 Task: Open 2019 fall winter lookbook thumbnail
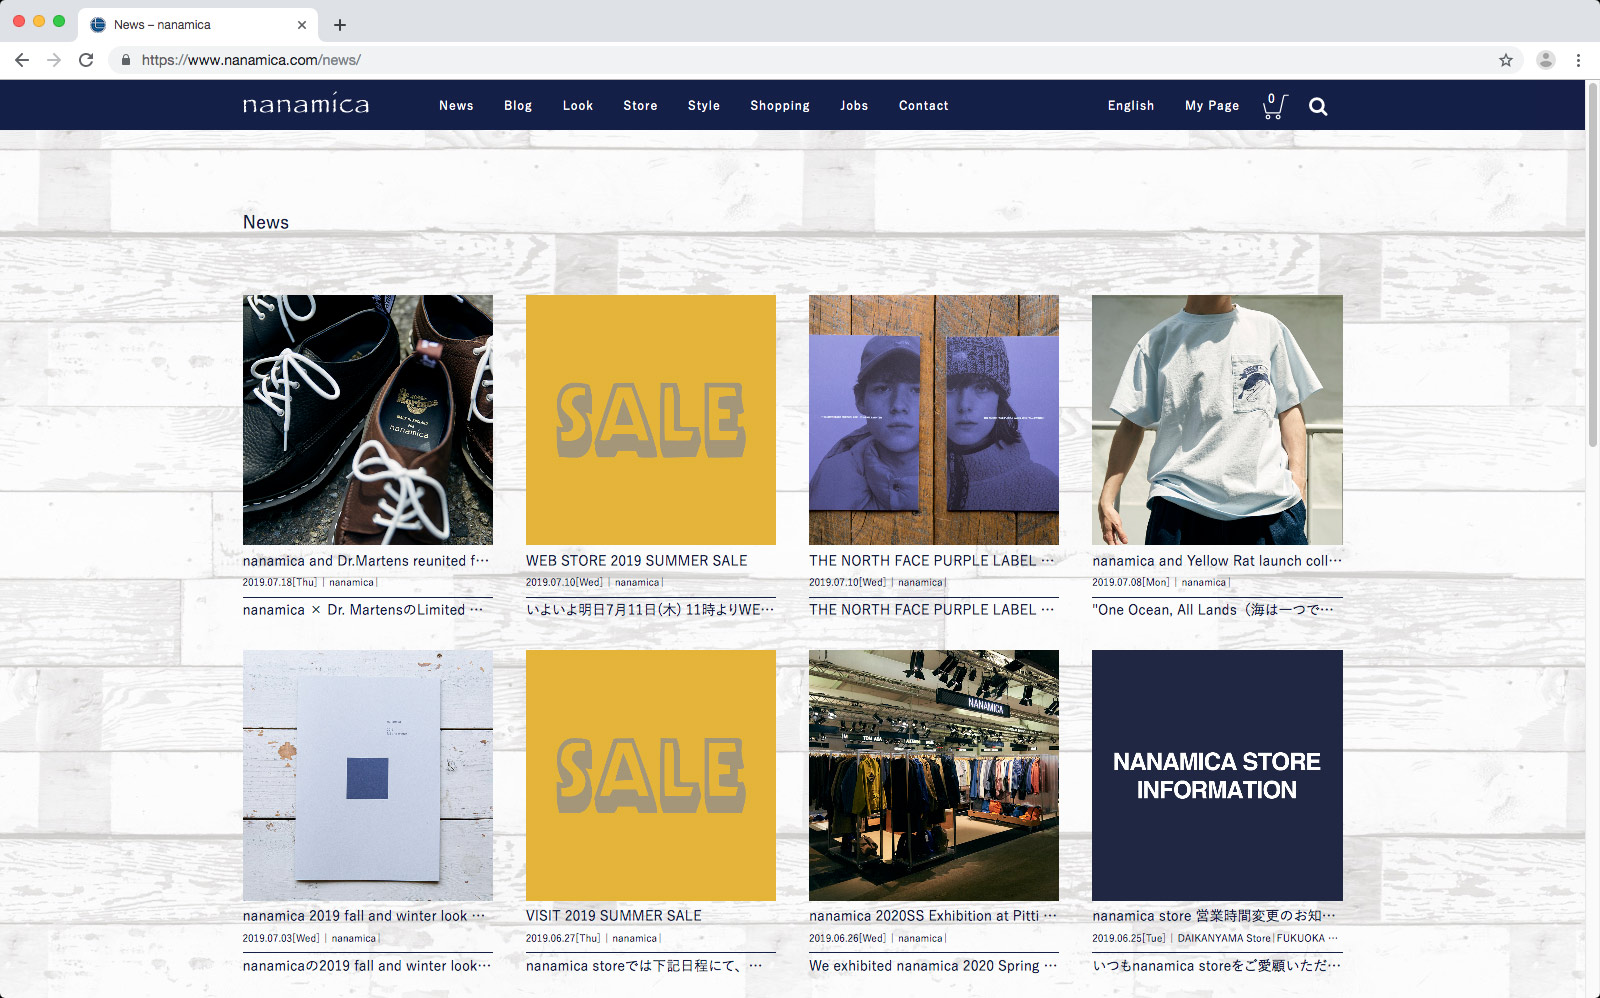point(368,775)
